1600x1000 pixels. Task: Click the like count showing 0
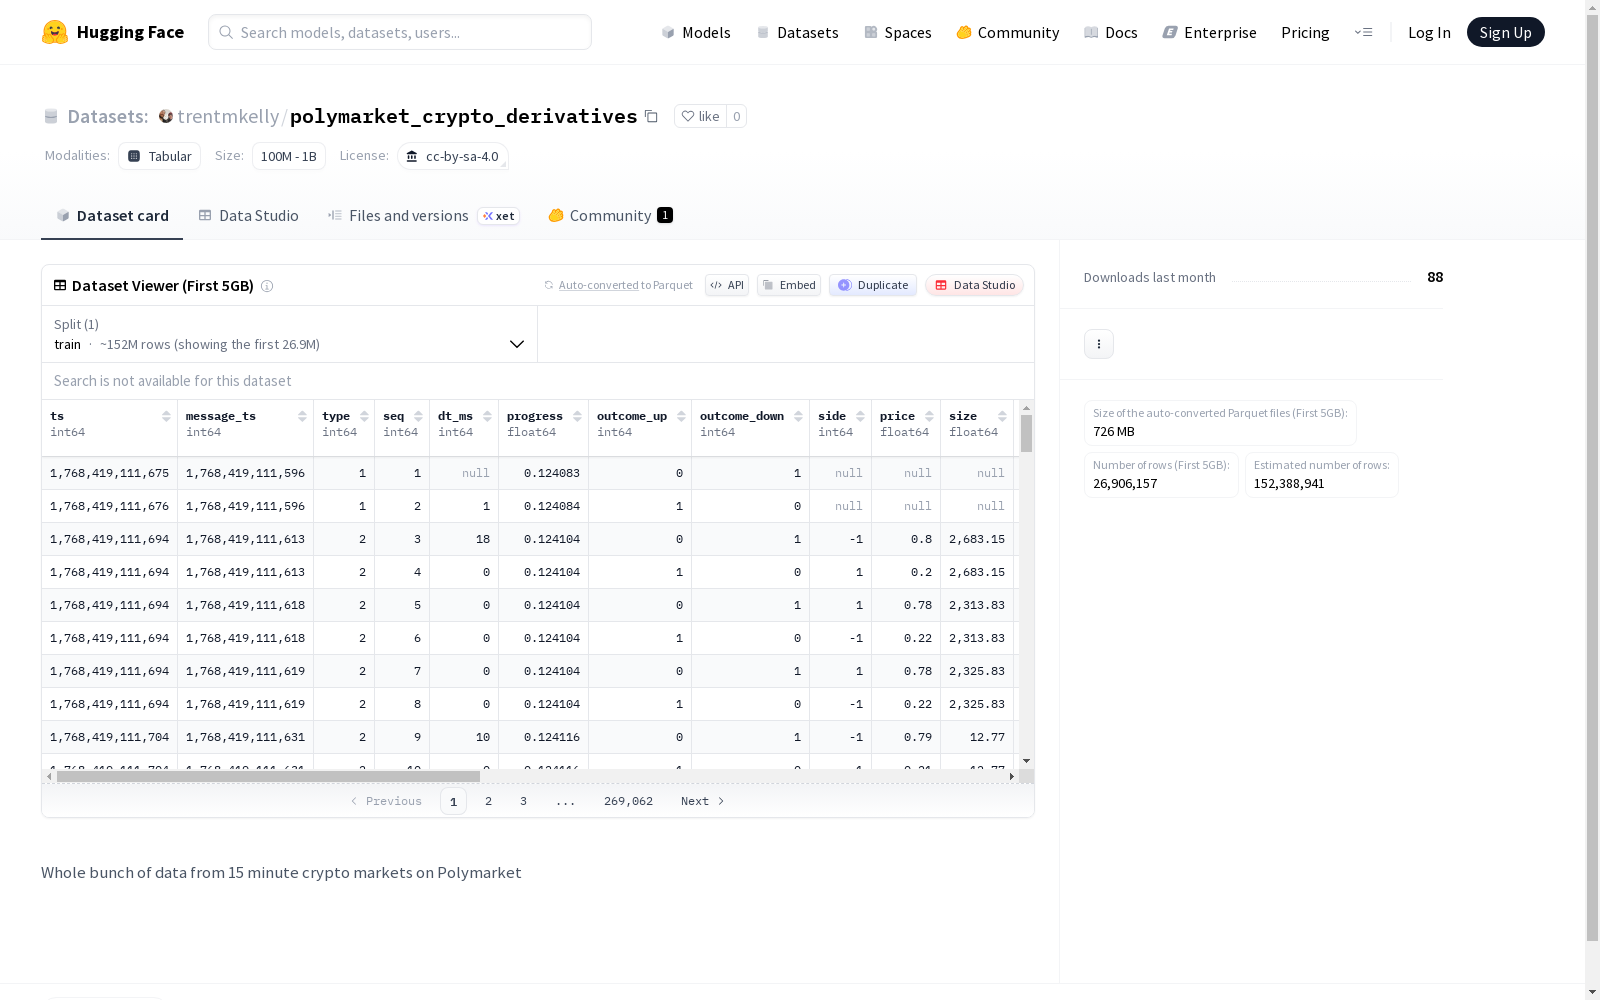point(737,116)
